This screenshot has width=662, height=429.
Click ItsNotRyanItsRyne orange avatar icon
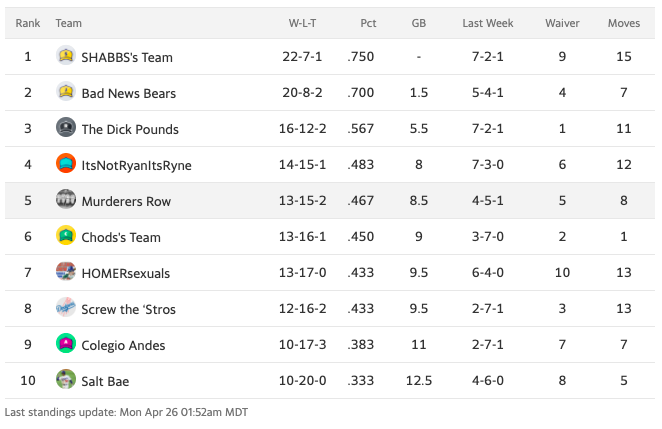tap(66, 164)
